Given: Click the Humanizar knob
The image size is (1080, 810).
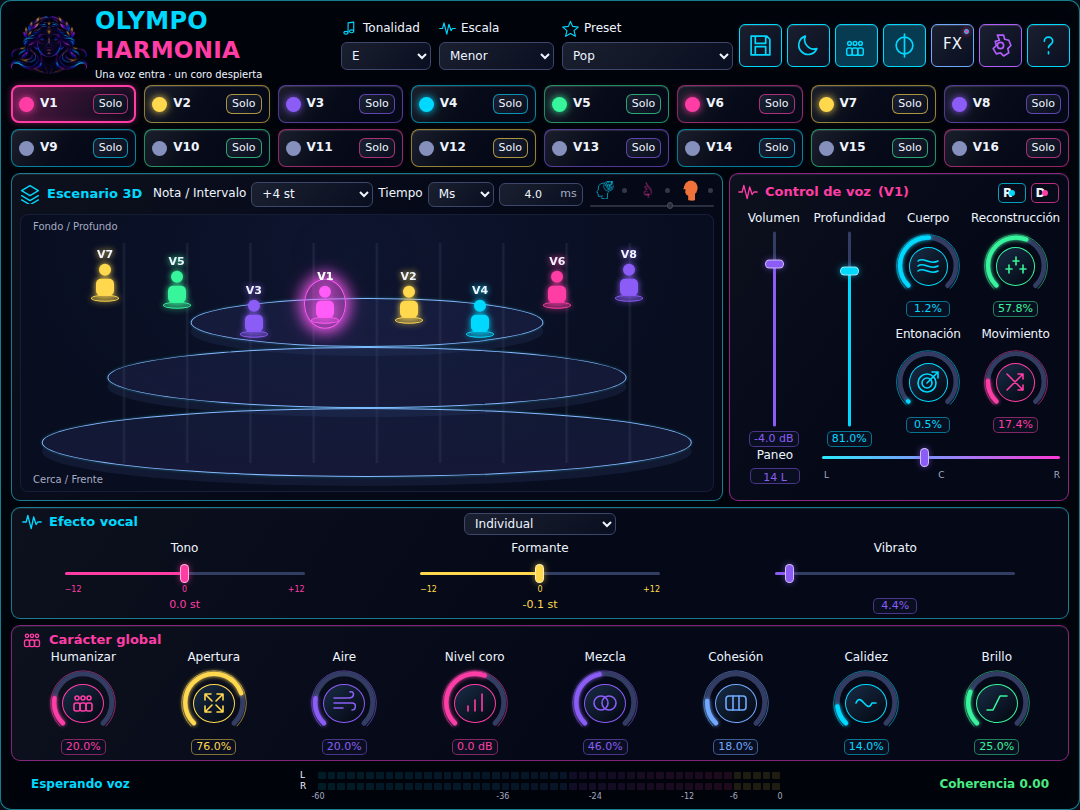Looking at the screenshot, I should coord(83,703).
